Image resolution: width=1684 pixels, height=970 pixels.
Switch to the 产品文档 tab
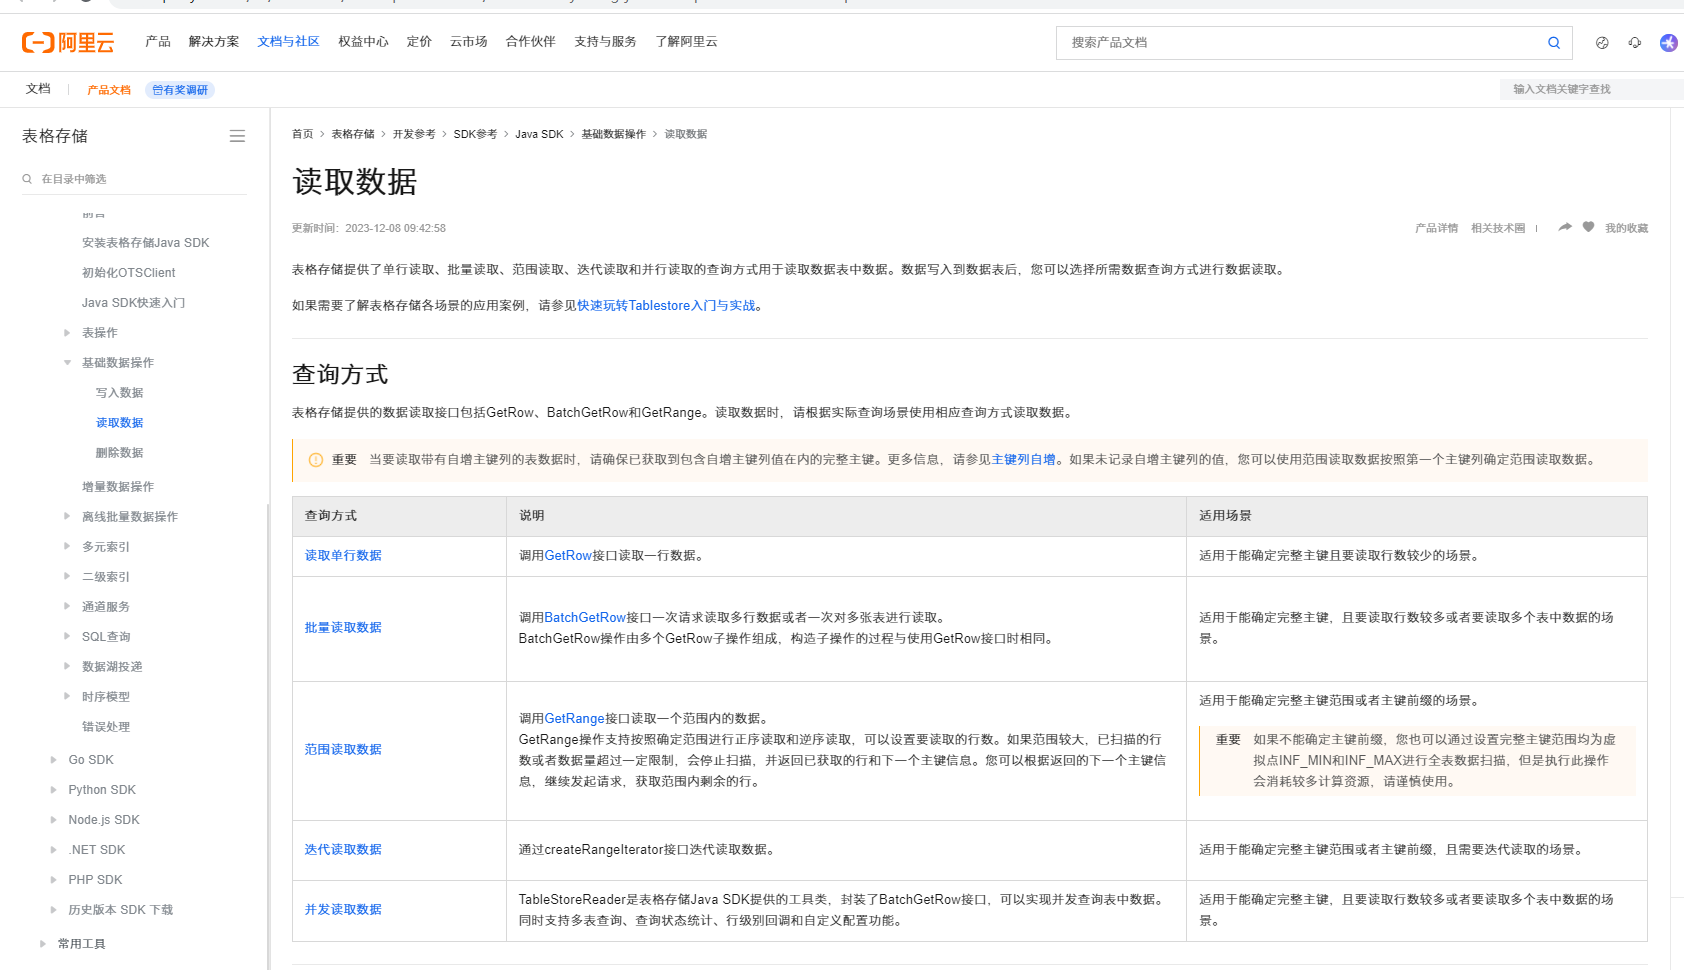click(109, 90)
